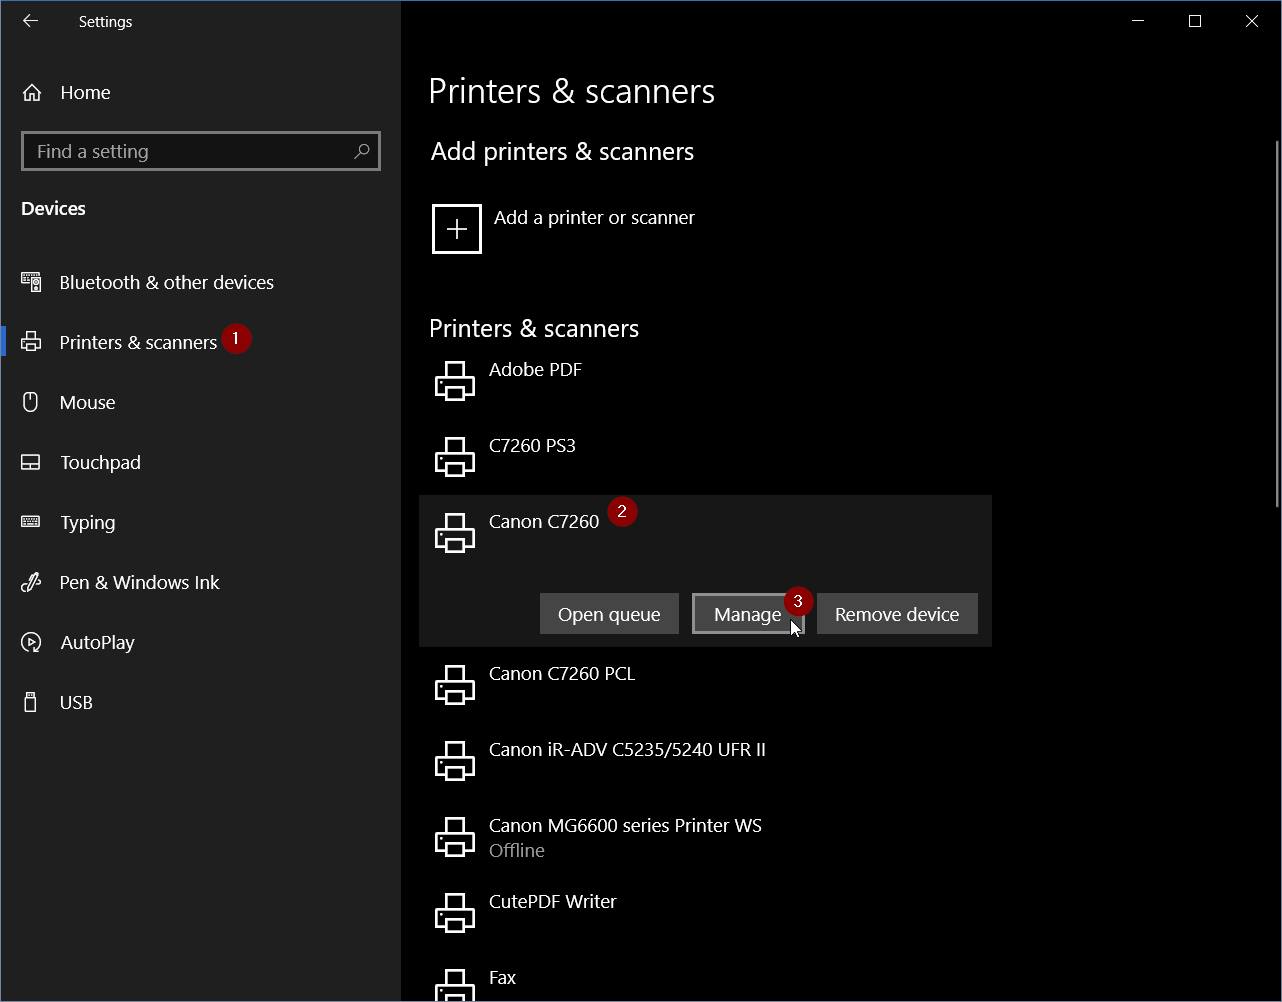
Task: Click the Canon C7260 printer name
Action: coord(544,521)
